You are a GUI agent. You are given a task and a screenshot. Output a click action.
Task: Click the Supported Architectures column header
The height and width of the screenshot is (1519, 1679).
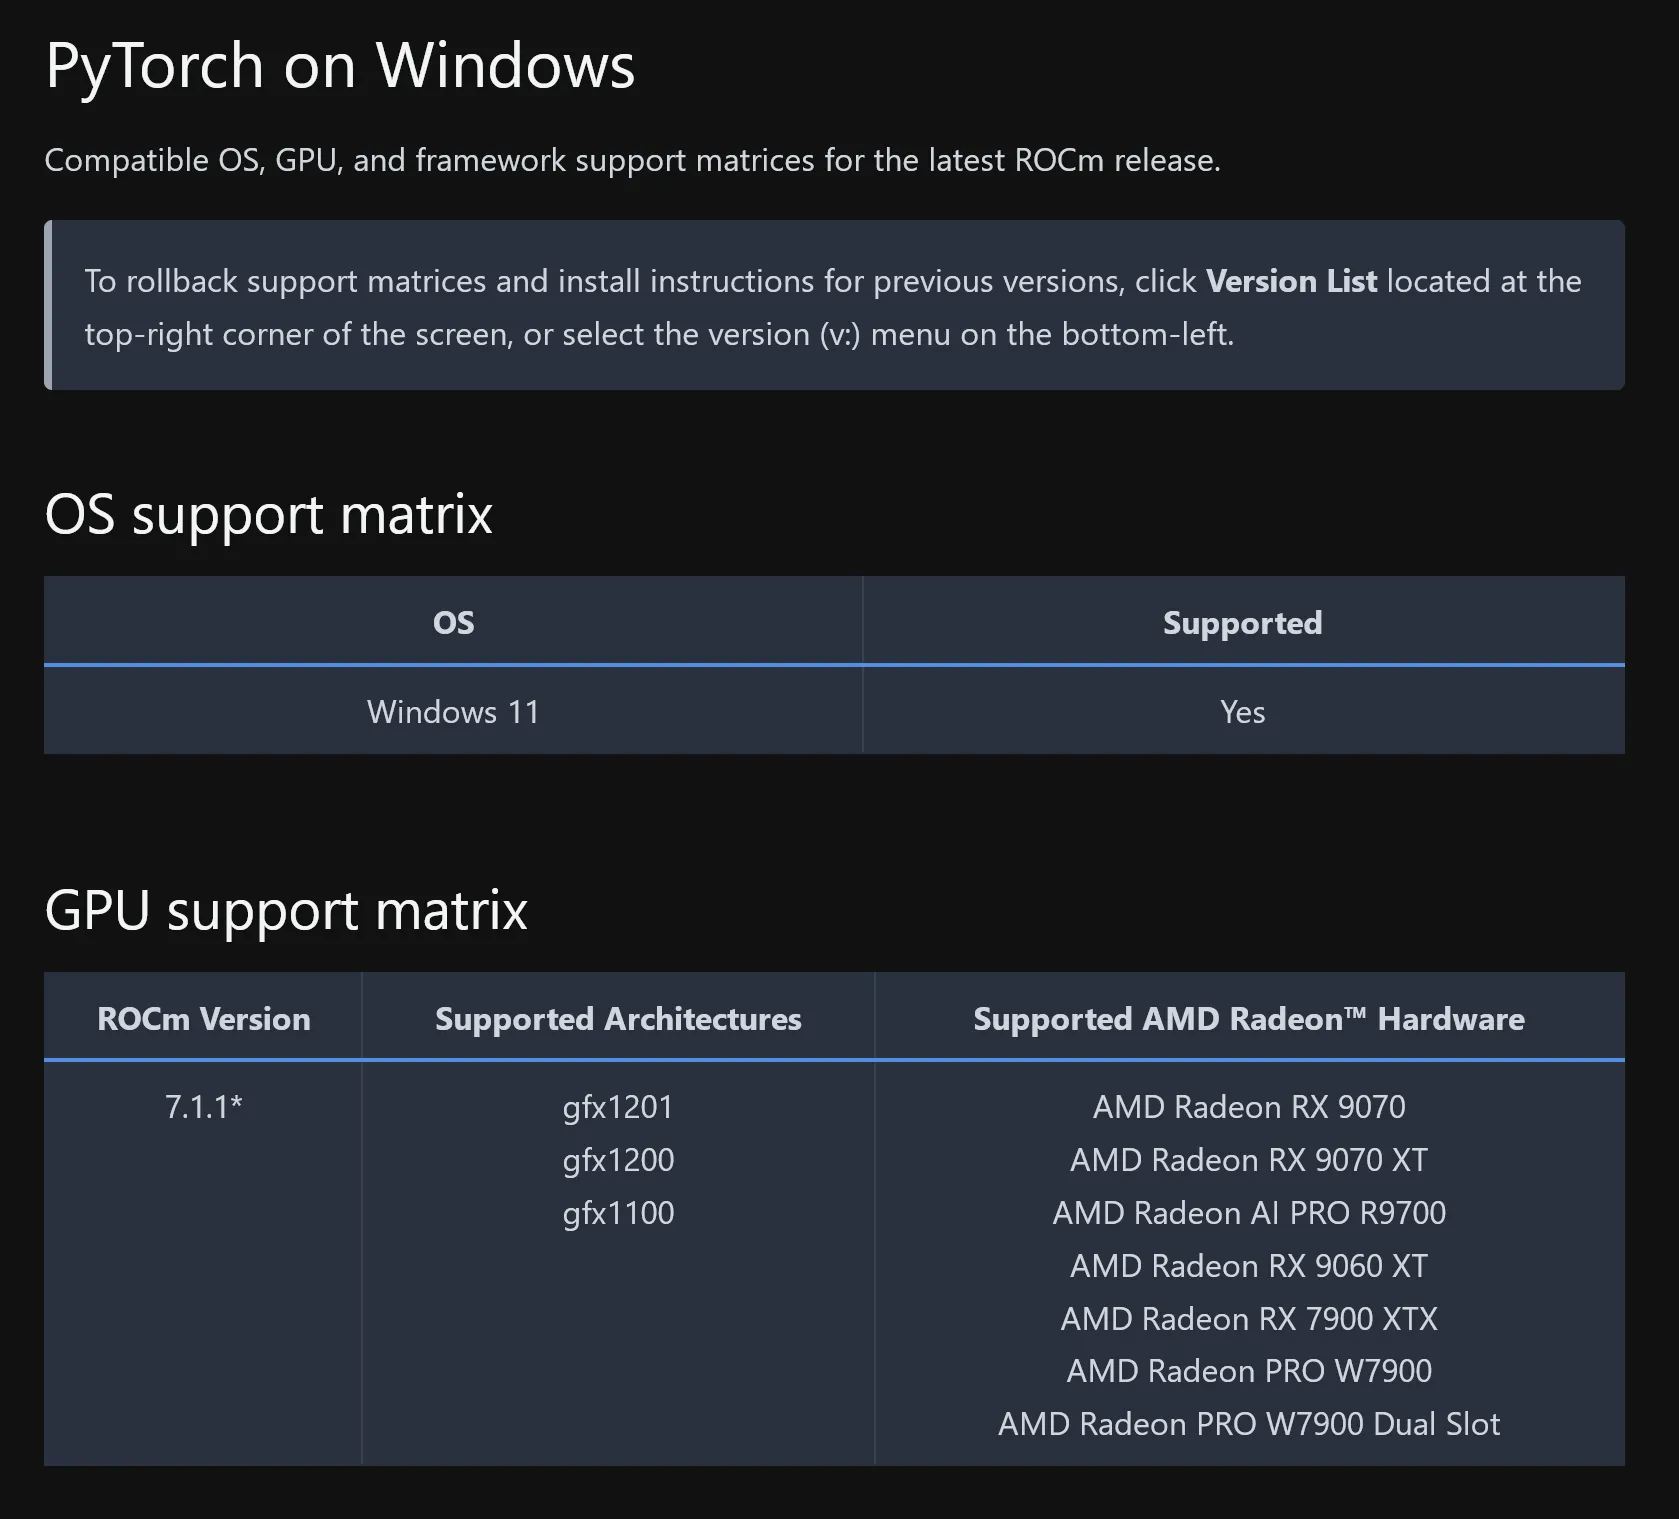[x=618, y=1019]
